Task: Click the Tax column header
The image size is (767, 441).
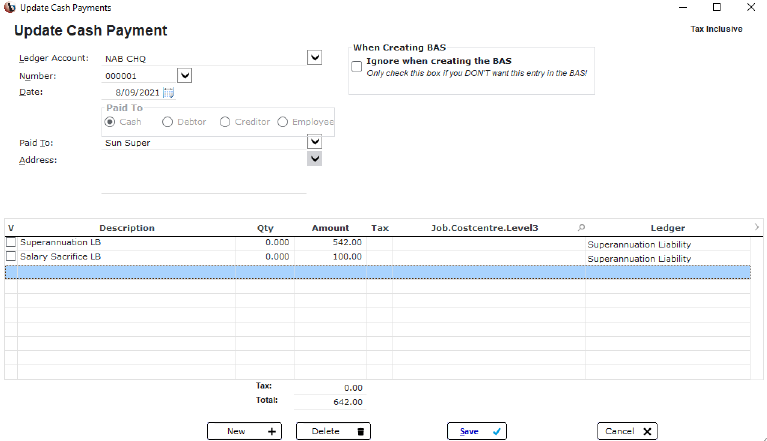Action: click(380, 228)
